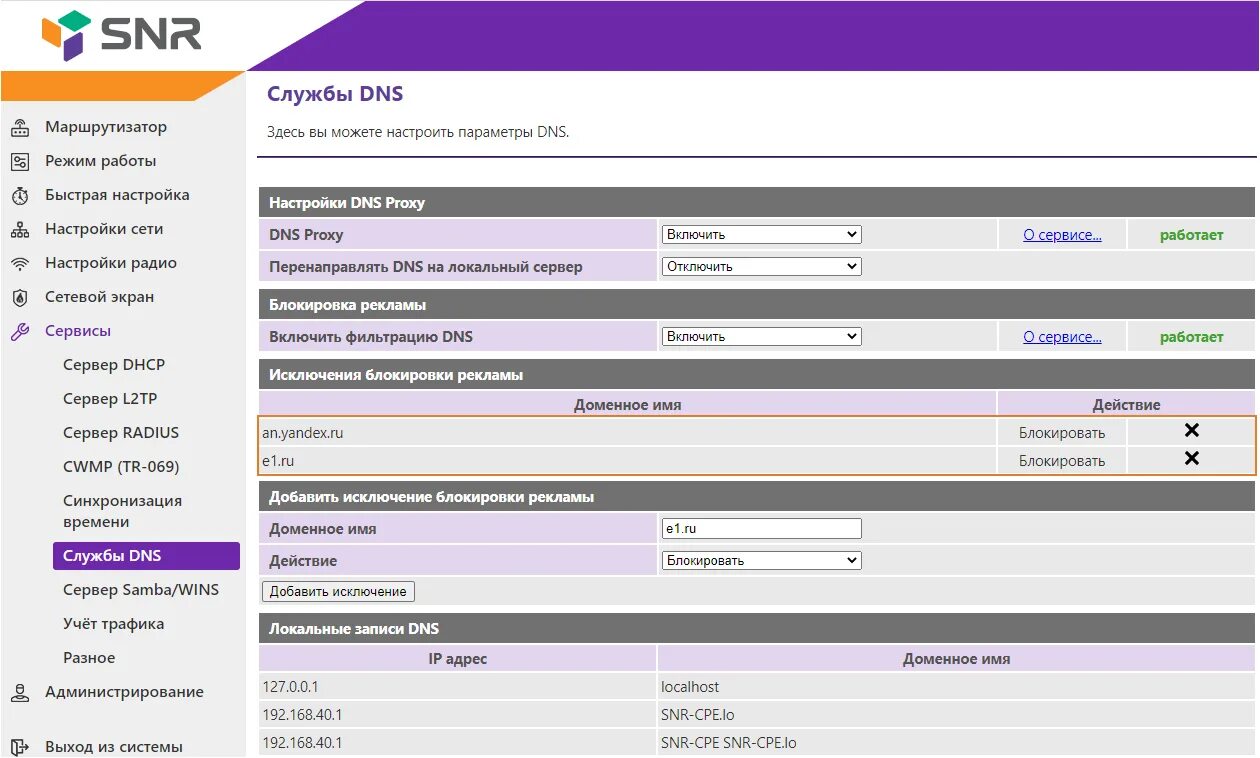Image resolution: width=1260 pixels, height=758 pixels.
Task: Delete the an.yandex.ru exclusion with X
Action: [1191, 431]
